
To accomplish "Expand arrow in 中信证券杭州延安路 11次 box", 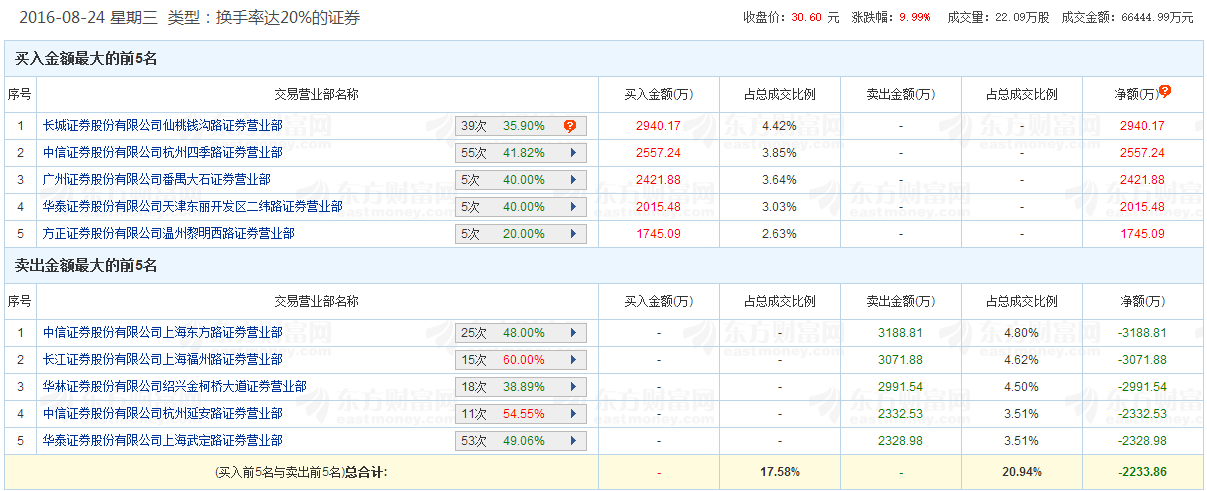I will coord(573,414).
